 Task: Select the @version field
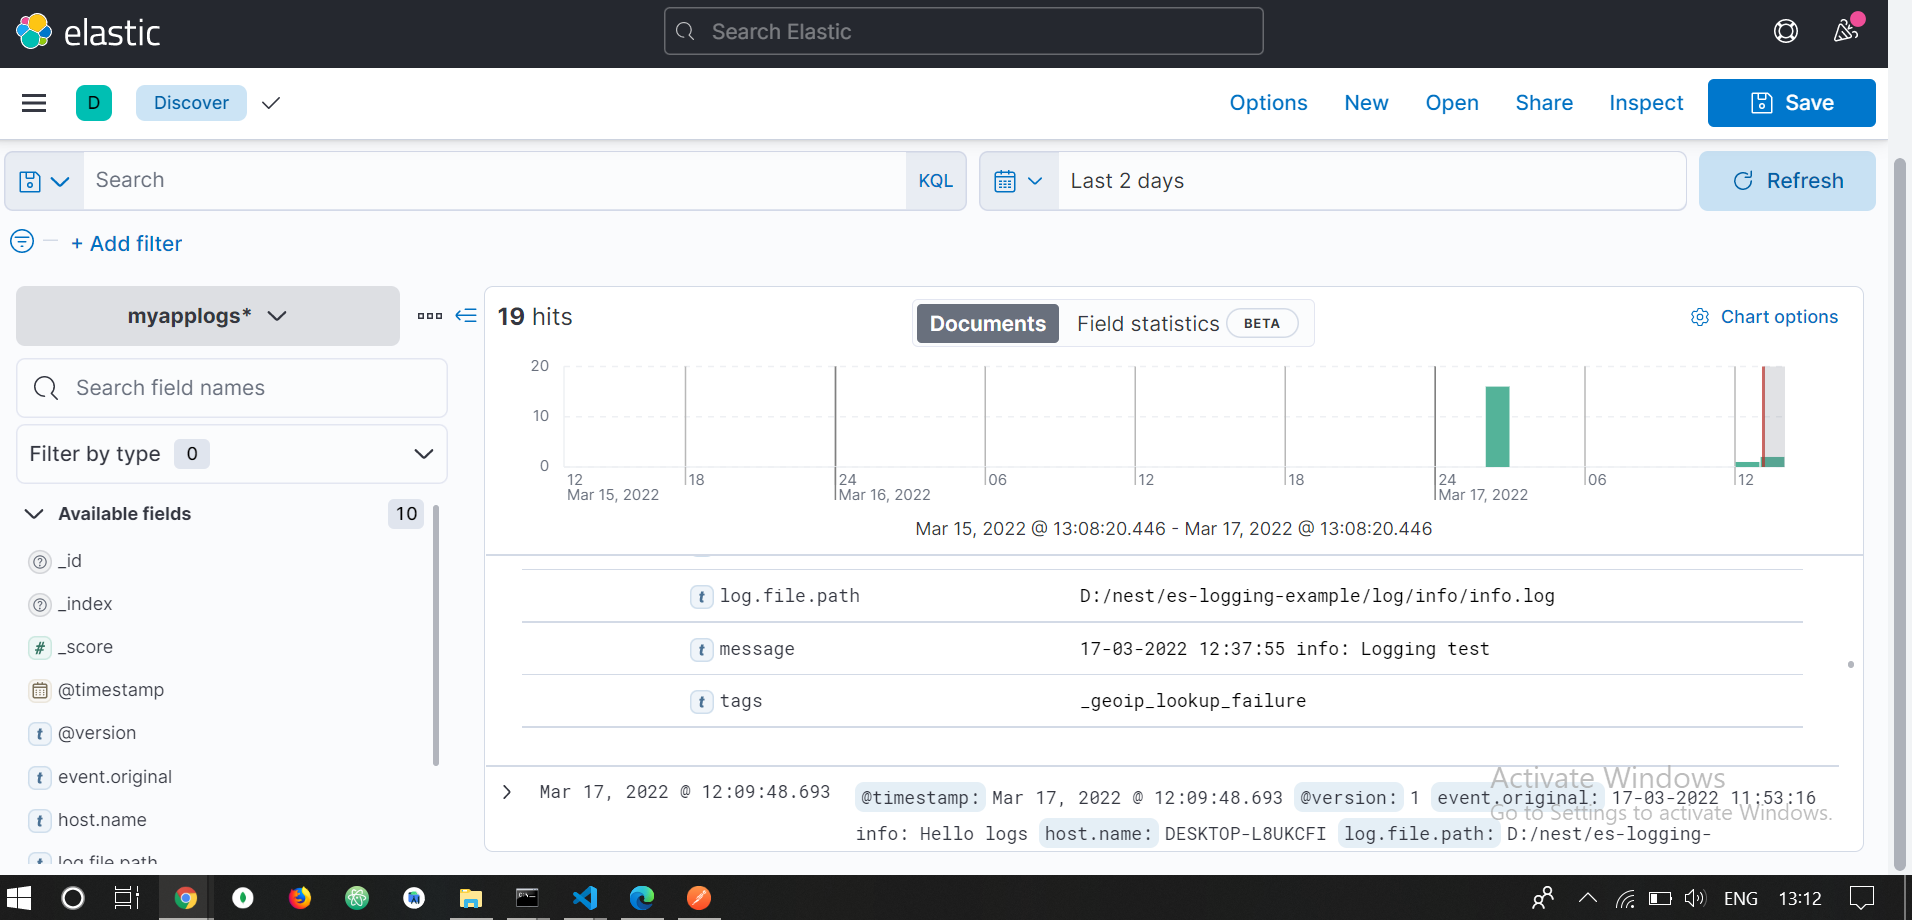[97, 734]
